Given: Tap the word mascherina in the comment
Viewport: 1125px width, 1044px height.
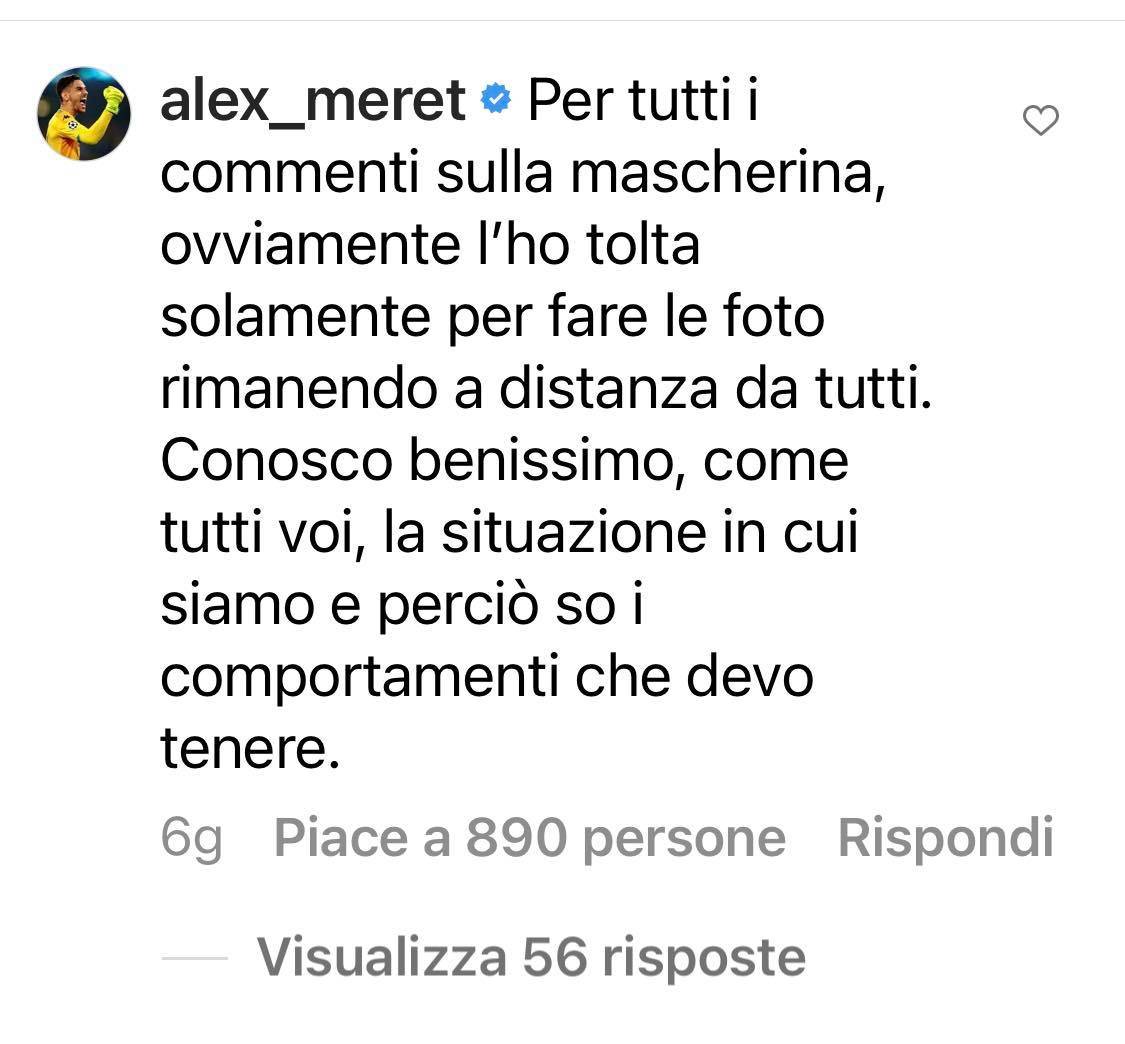Looking at the screenshot, I should pyautogui.click(x=728, y=173).
